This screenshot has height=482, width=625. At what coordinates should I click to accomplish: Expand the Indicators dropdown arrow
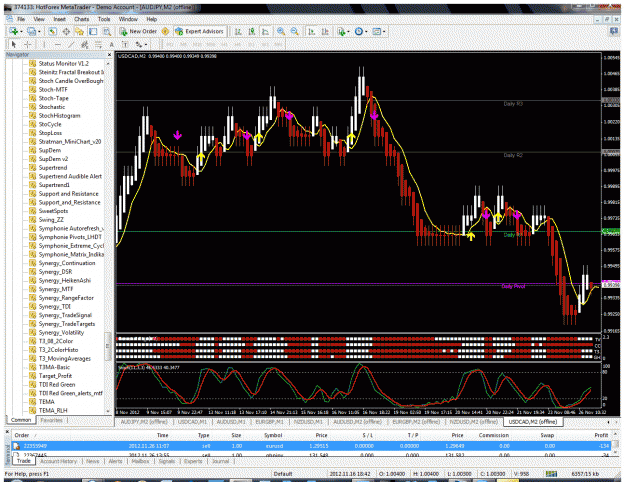point(348,32)
